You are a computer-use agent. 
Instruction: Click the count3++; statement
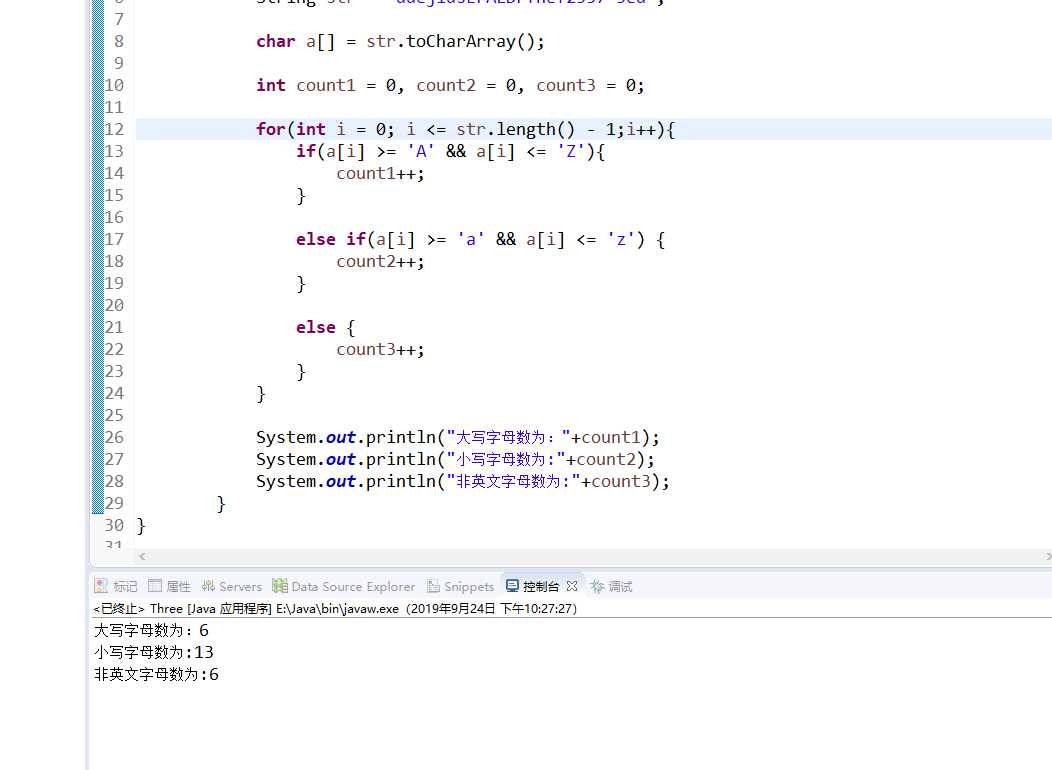click(x=380, y=349)
